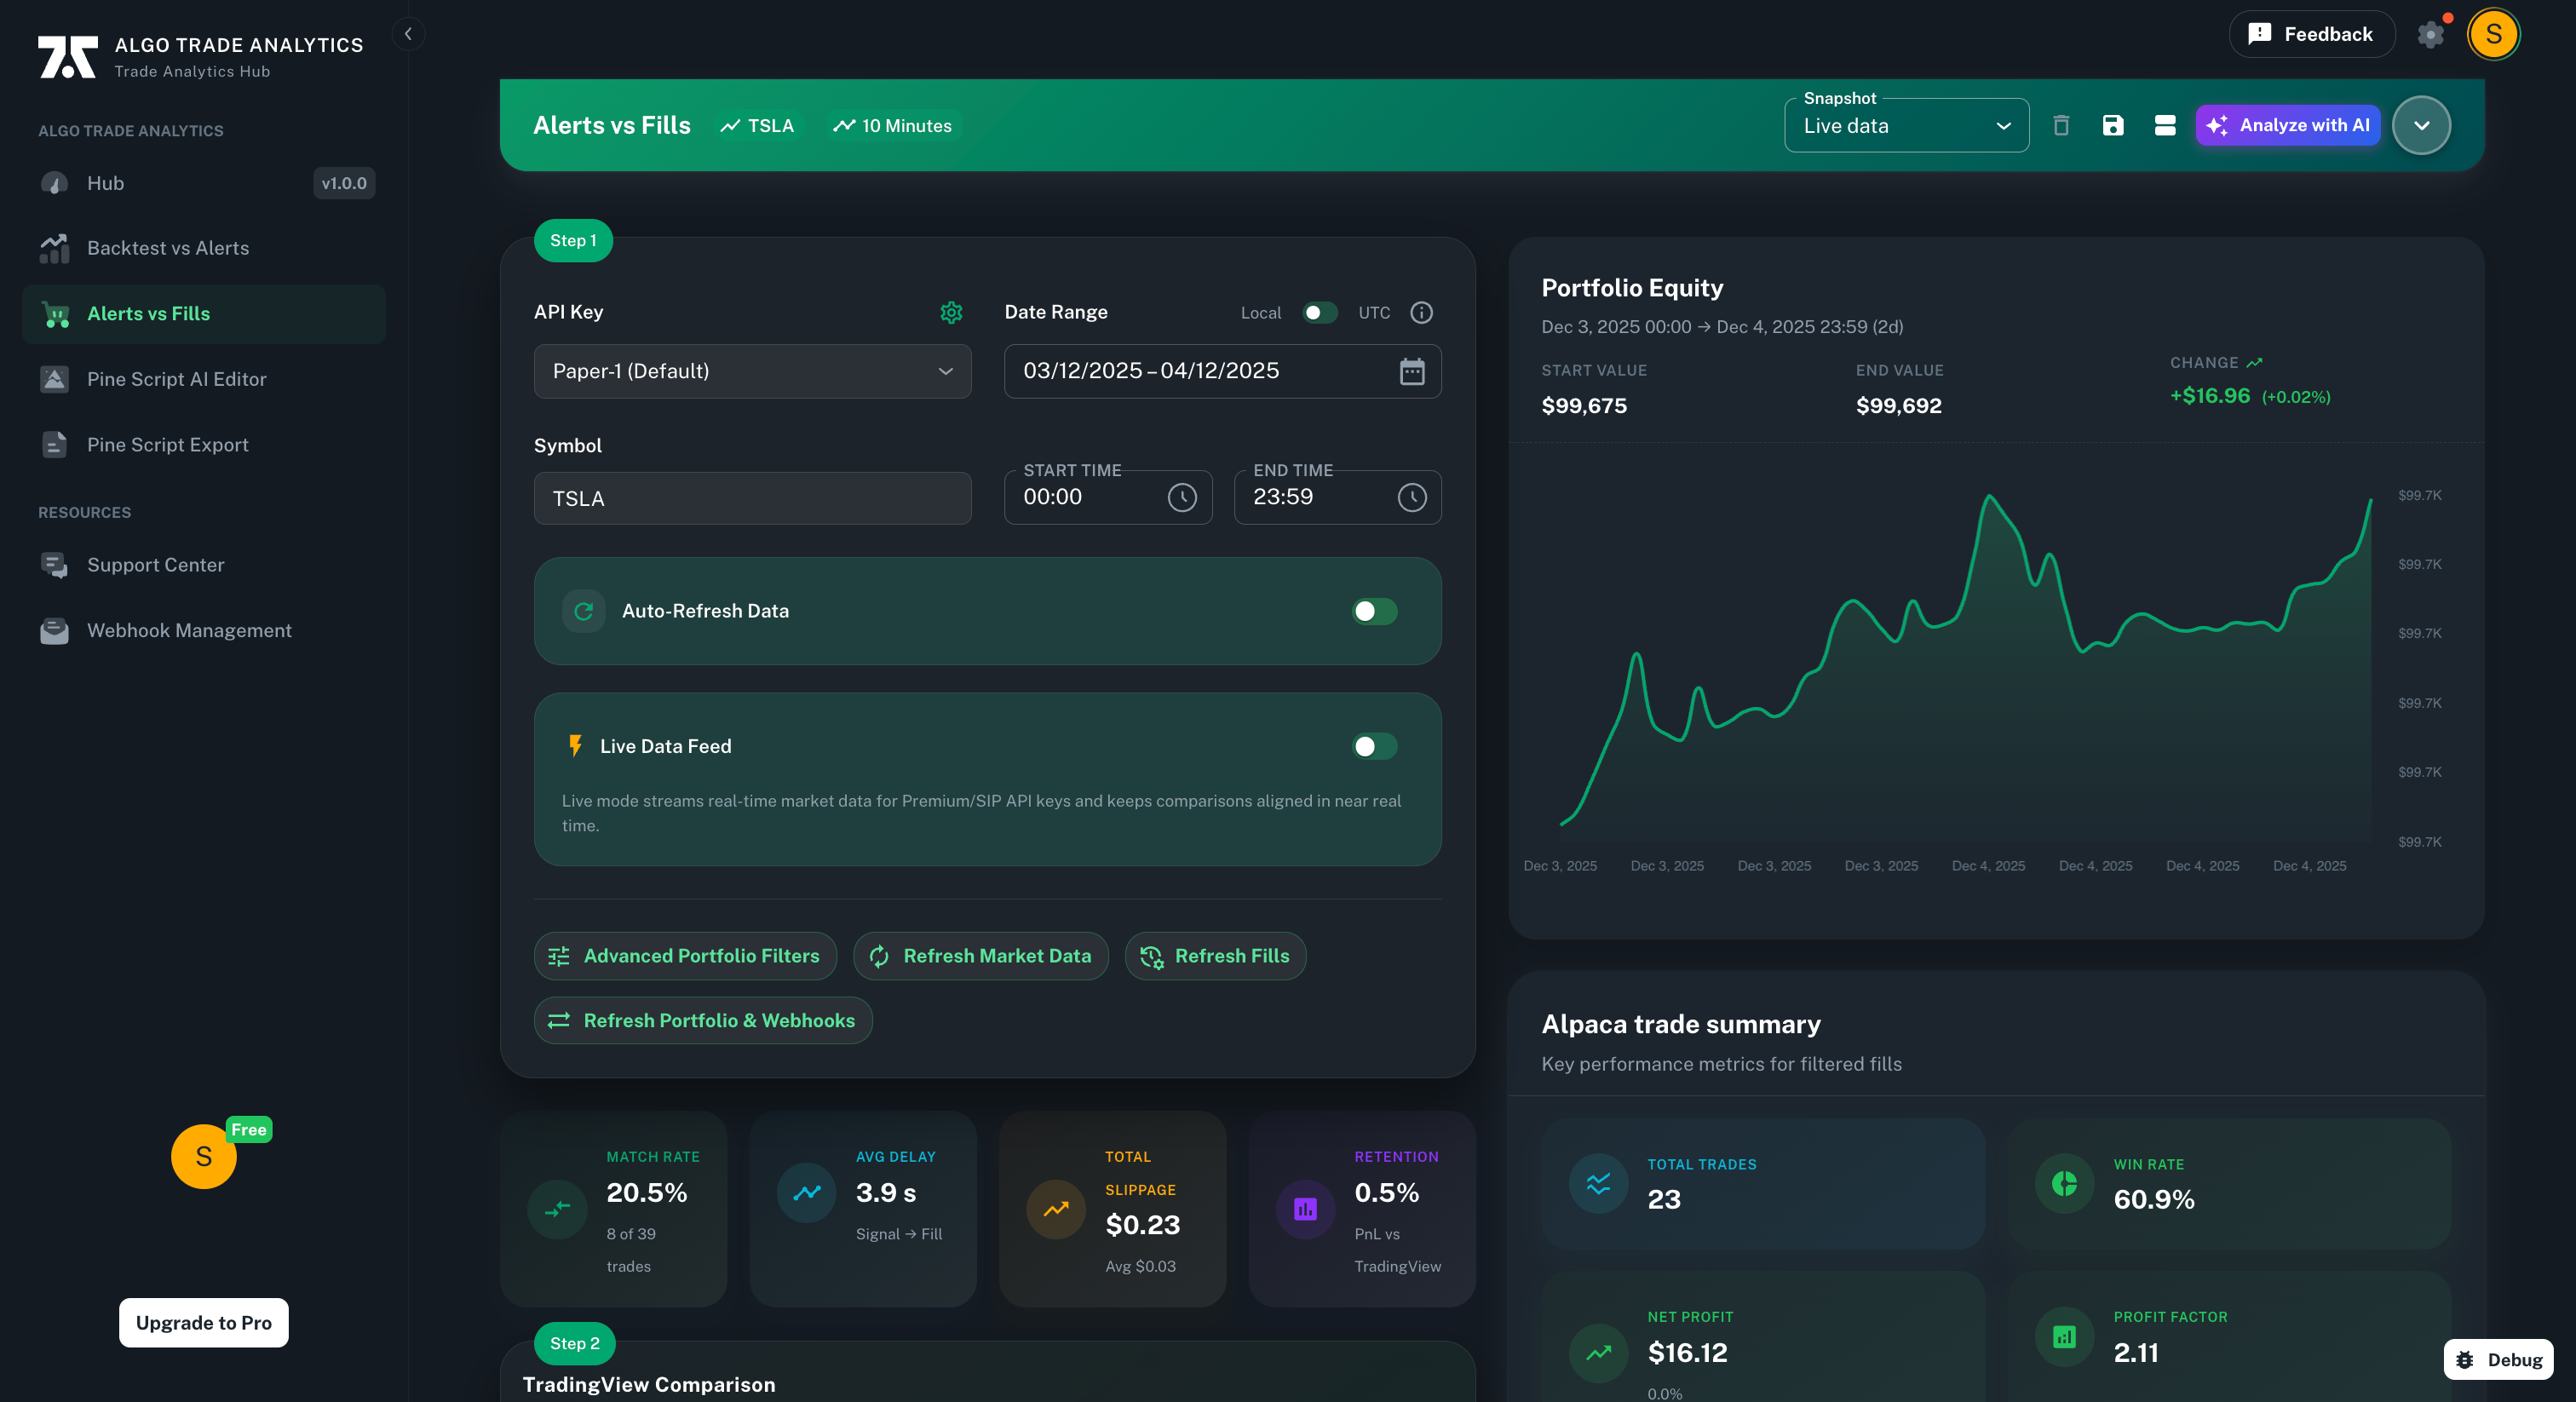Open the Snapshot dropdown showing Live data
This screenshot has height=1402, width=2576.
coord(1906,125)
